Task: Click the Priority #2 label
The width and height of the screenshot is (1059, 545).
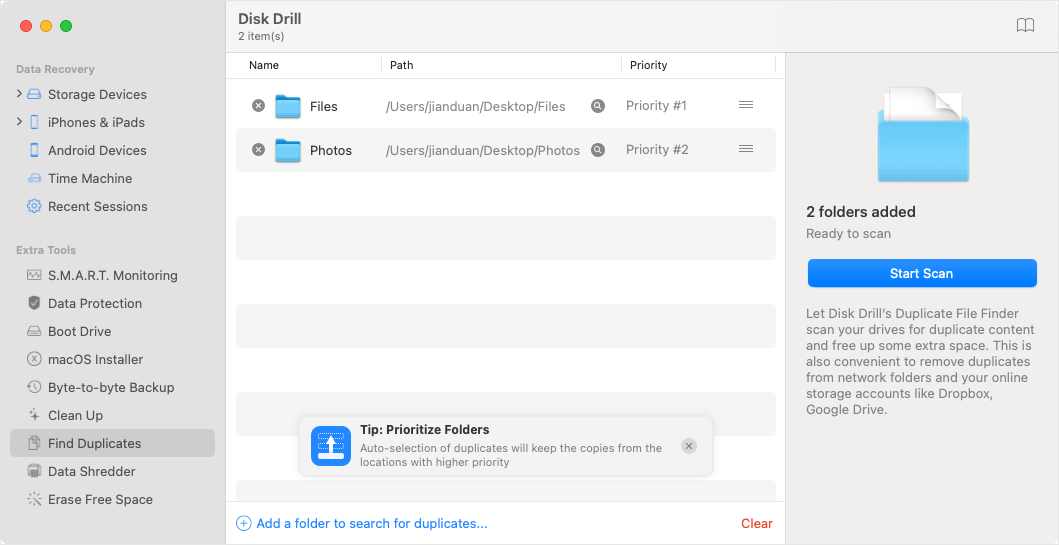Action: pyautogui.click(x=657, y=149)
